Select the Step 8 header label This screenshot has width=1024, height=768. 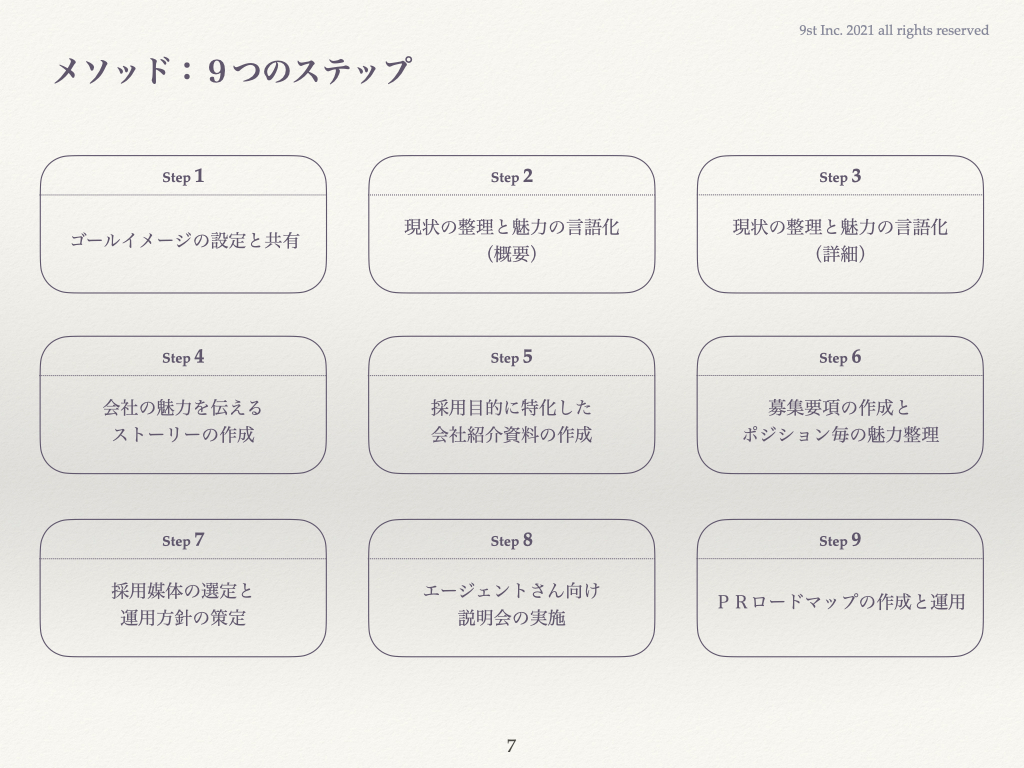pos(512,541)
